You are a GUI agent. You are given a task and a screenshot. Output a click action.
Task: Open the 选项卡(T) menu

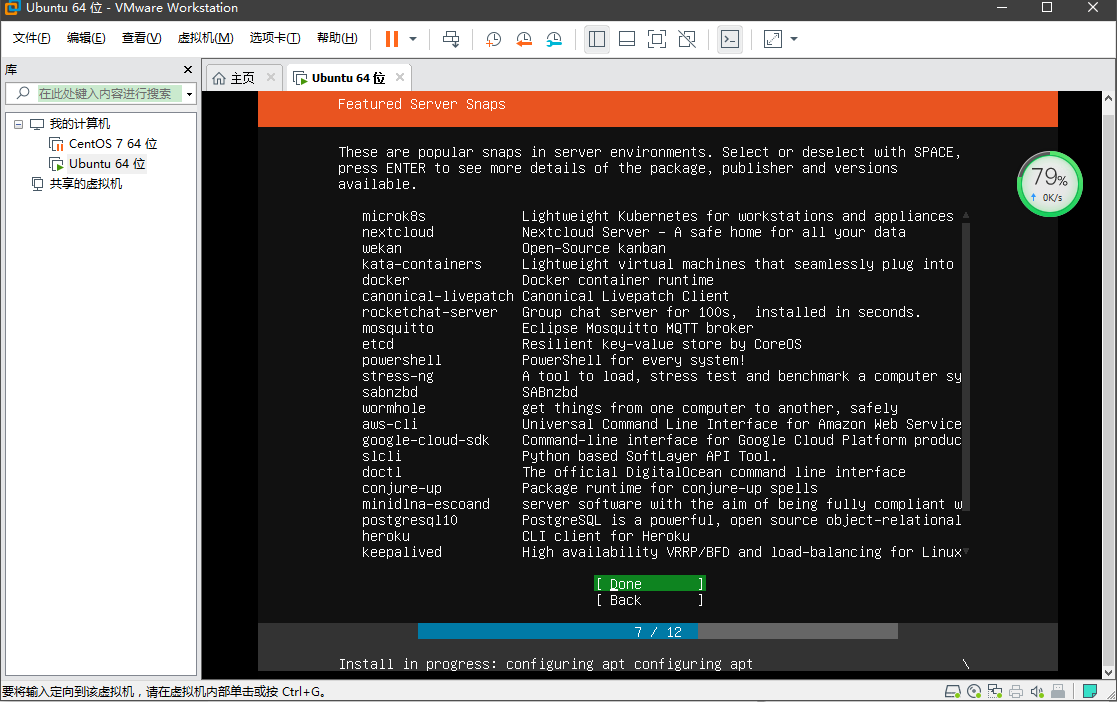click(275, 38)
